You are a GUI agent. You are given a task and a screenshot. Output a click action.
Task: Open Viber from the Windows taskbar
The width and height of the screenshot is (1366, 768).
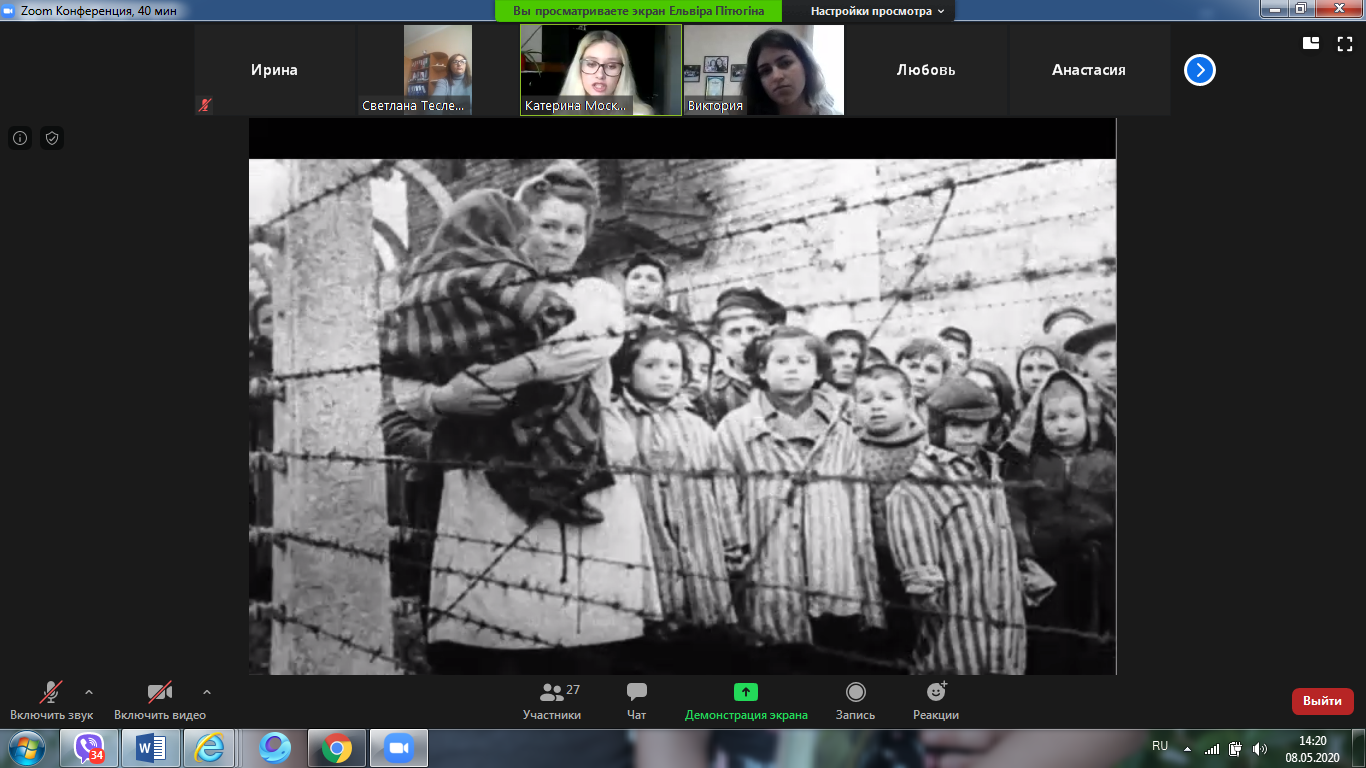(x=90, y=748)
